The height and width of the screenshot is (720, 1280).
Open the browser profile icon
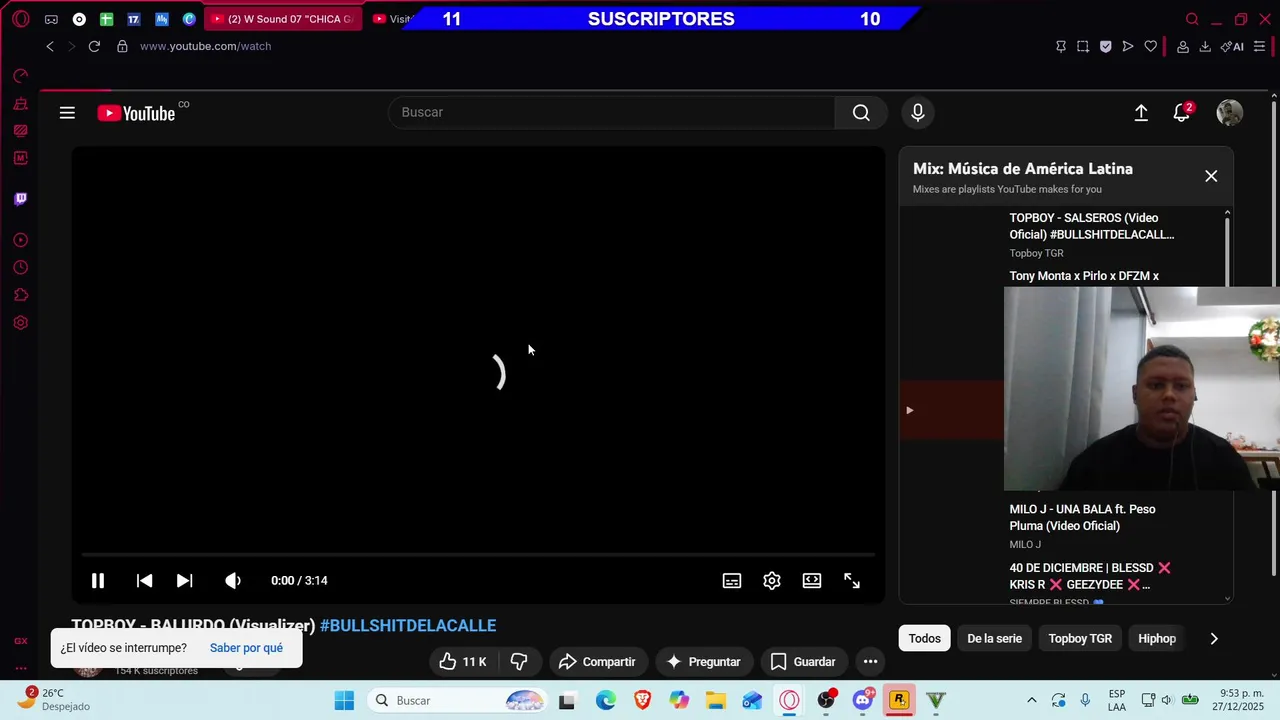(x=1183, y=46)
